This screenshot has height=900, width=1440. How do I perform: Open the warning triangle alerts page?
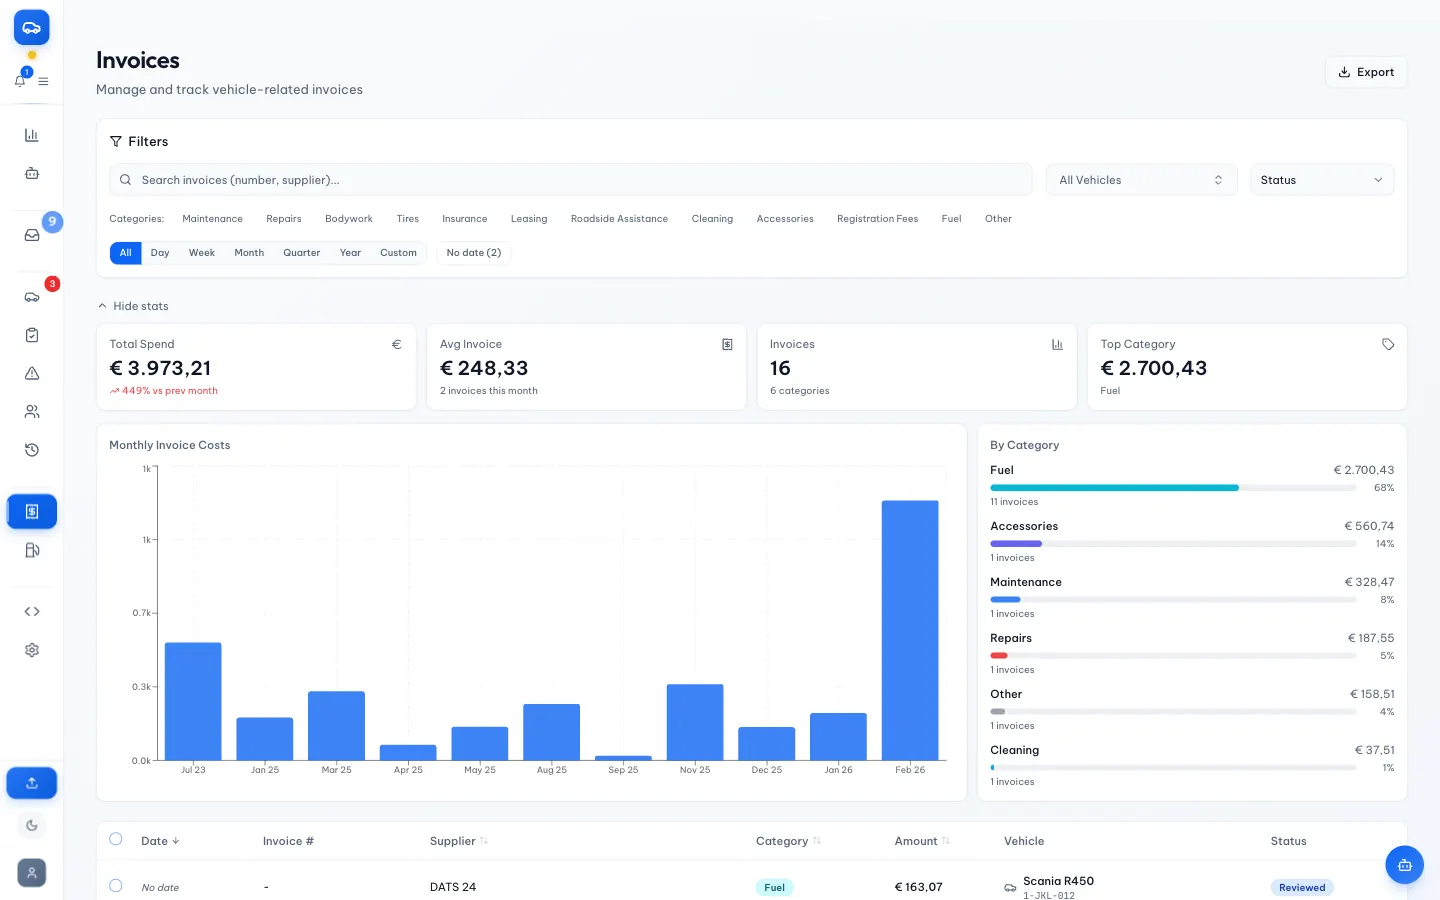32,373
